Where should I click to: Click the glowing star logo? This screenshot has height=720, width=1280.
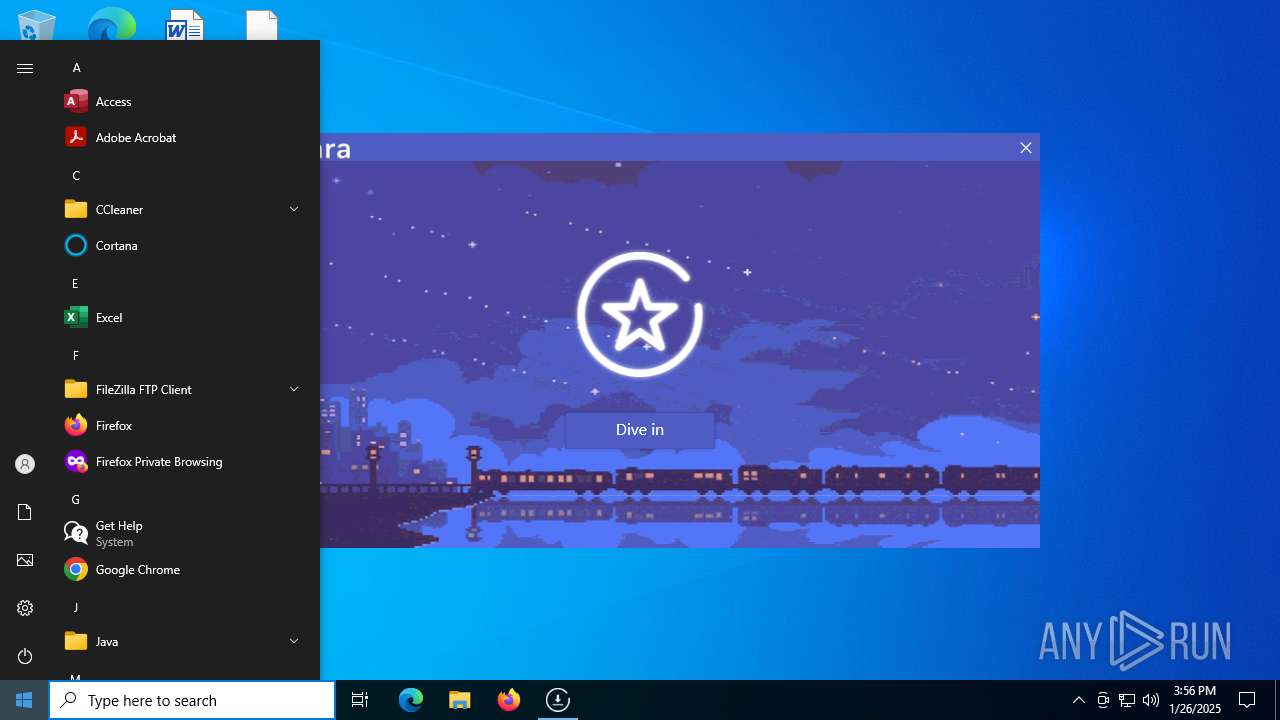click(x=640, y=314)
